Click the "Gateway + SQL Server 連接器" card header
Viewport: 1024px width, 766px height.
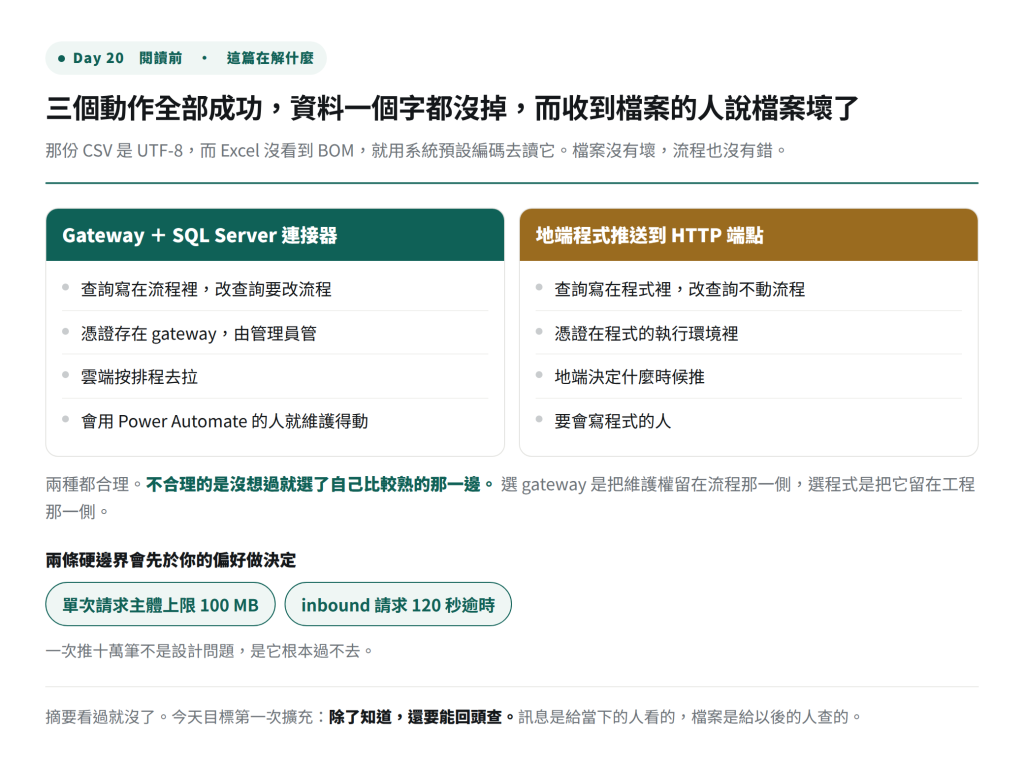pyautogui.click(x=275, y=235)
